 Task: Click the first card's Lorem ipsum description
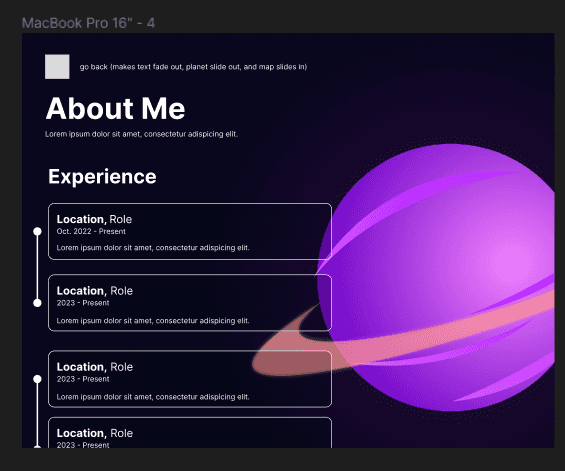(153, 248)
